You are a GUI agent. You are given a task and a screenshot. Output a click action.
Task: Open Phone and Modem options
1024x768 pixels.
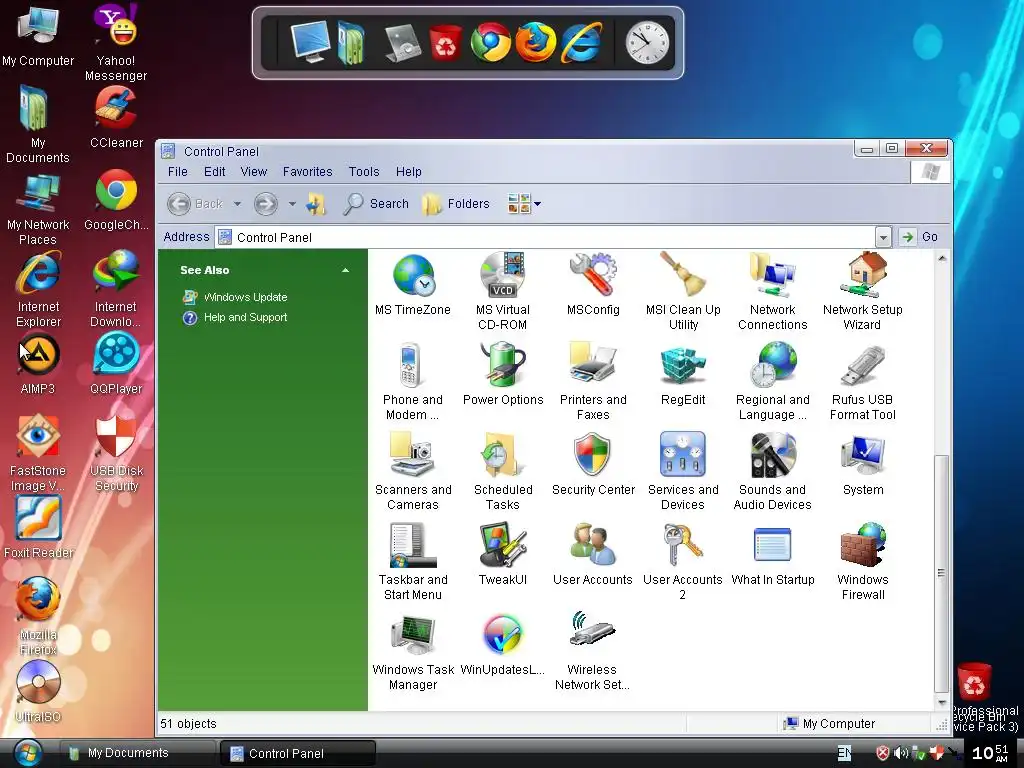[x=413, y=381]
